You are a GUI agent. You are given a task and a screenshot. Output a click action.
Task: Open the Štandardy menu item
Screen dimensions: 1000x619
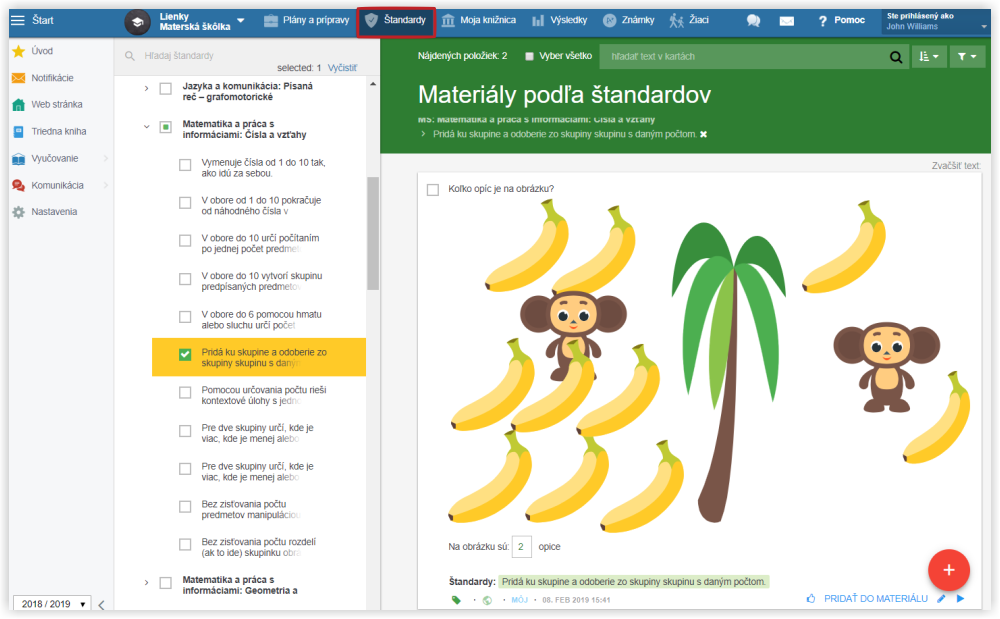[395, 21]
